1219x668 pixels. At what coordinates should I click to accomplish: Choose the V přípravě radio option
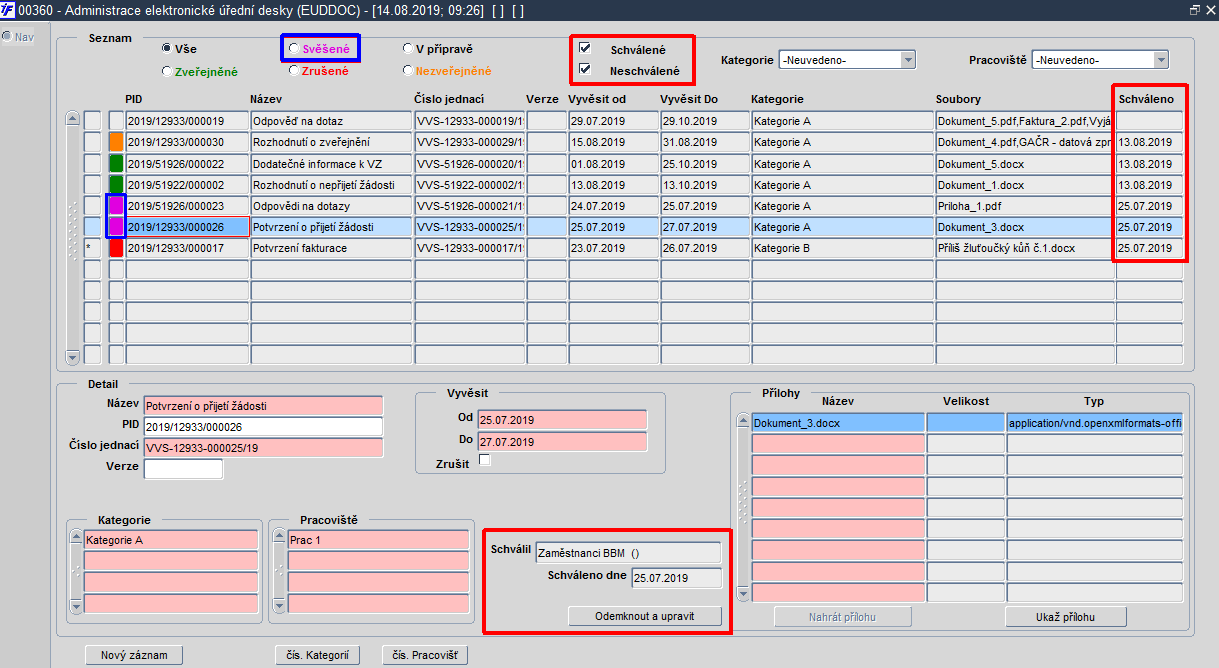407,48
